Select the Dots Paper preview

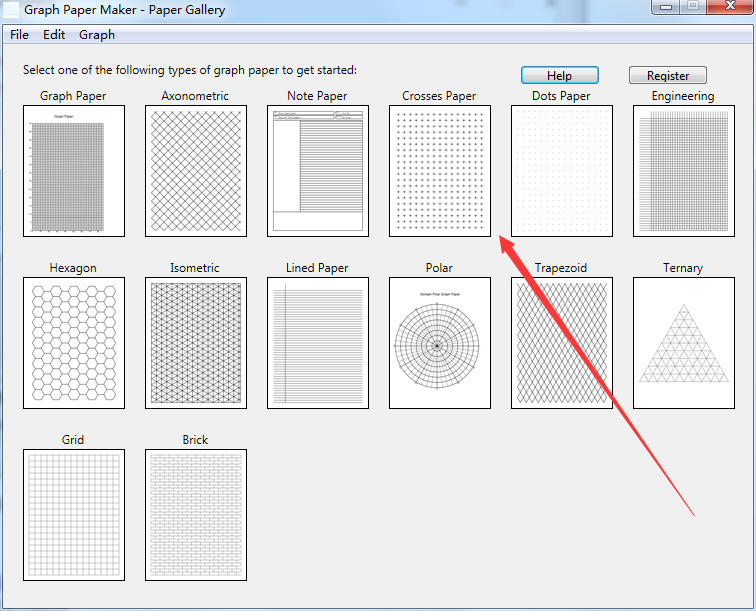561,171
